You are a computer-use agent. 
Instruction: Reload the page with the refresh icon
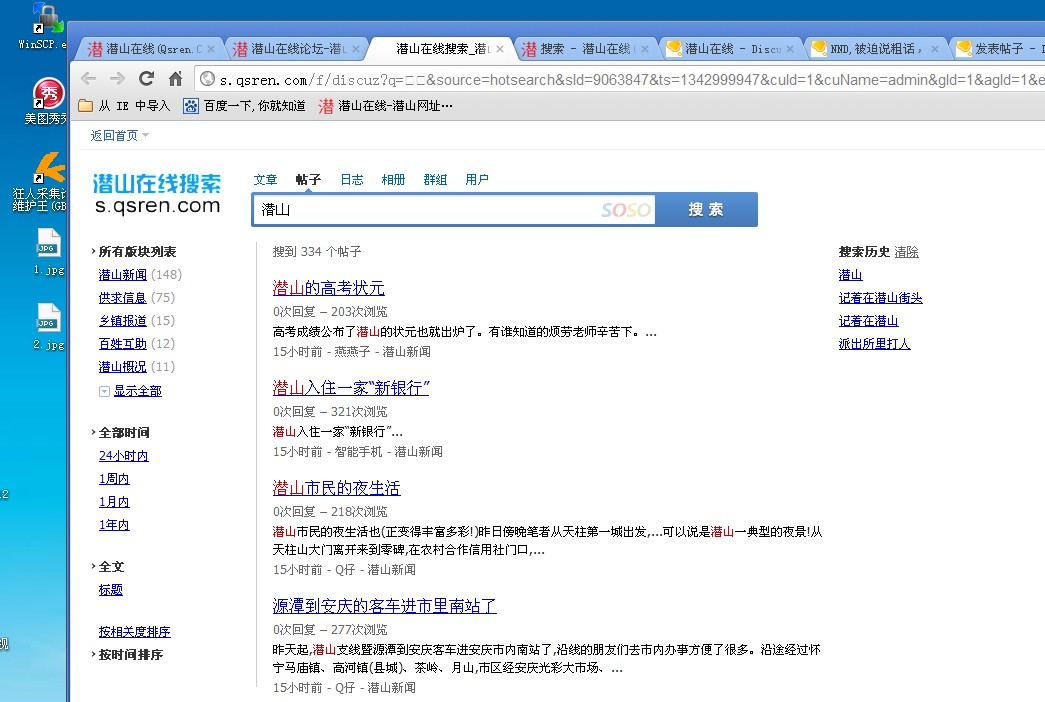147,79
